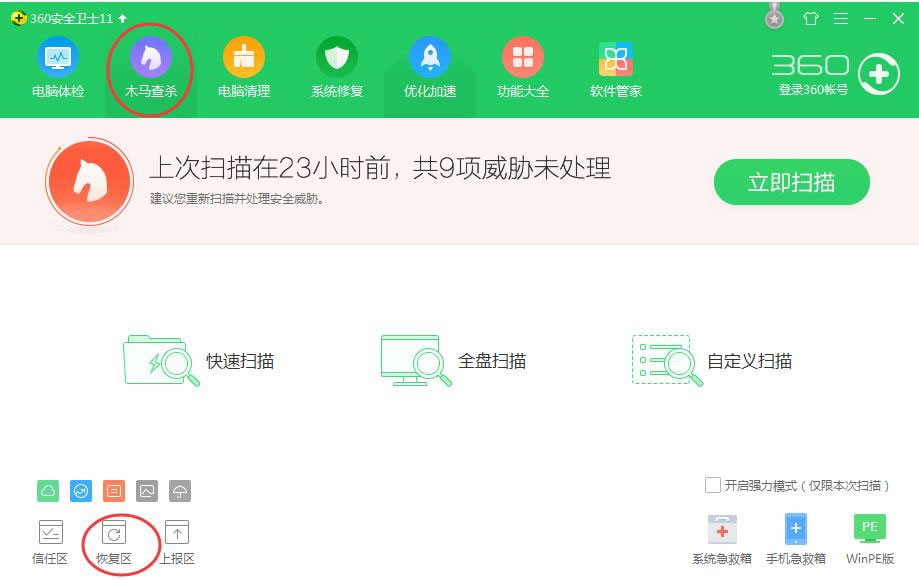Start the 快速扫描 quick scan

pyautogui.click(x=199, y=361)
